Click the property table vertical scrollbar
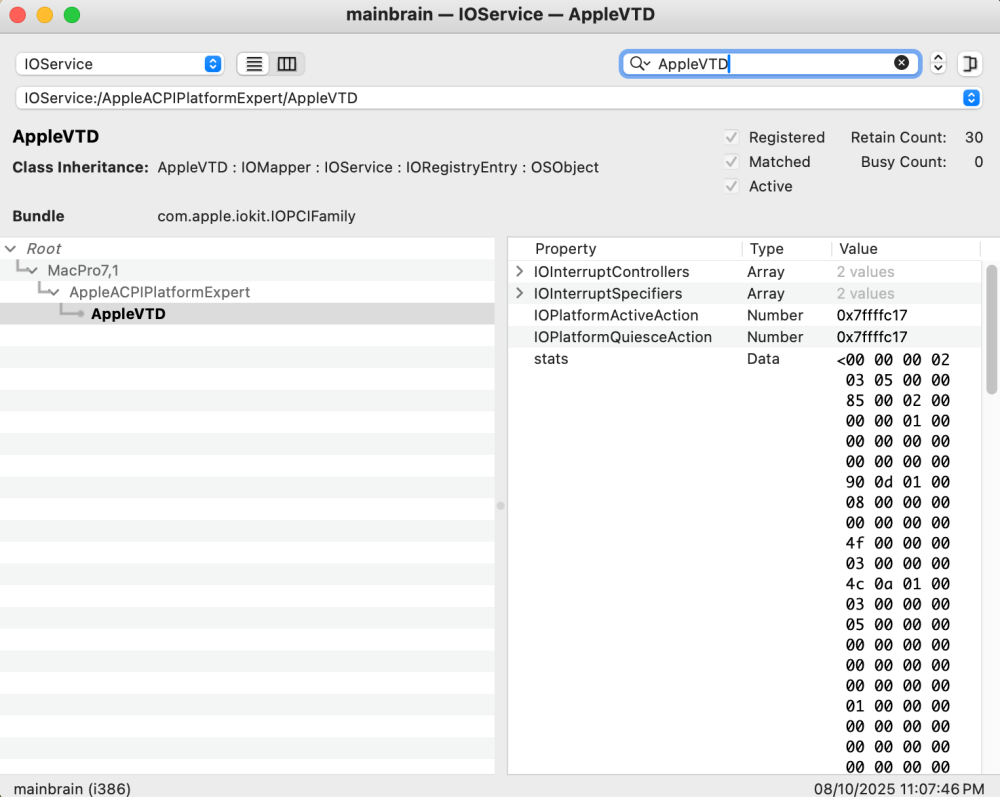1000x797 pixels. point(991,330)
